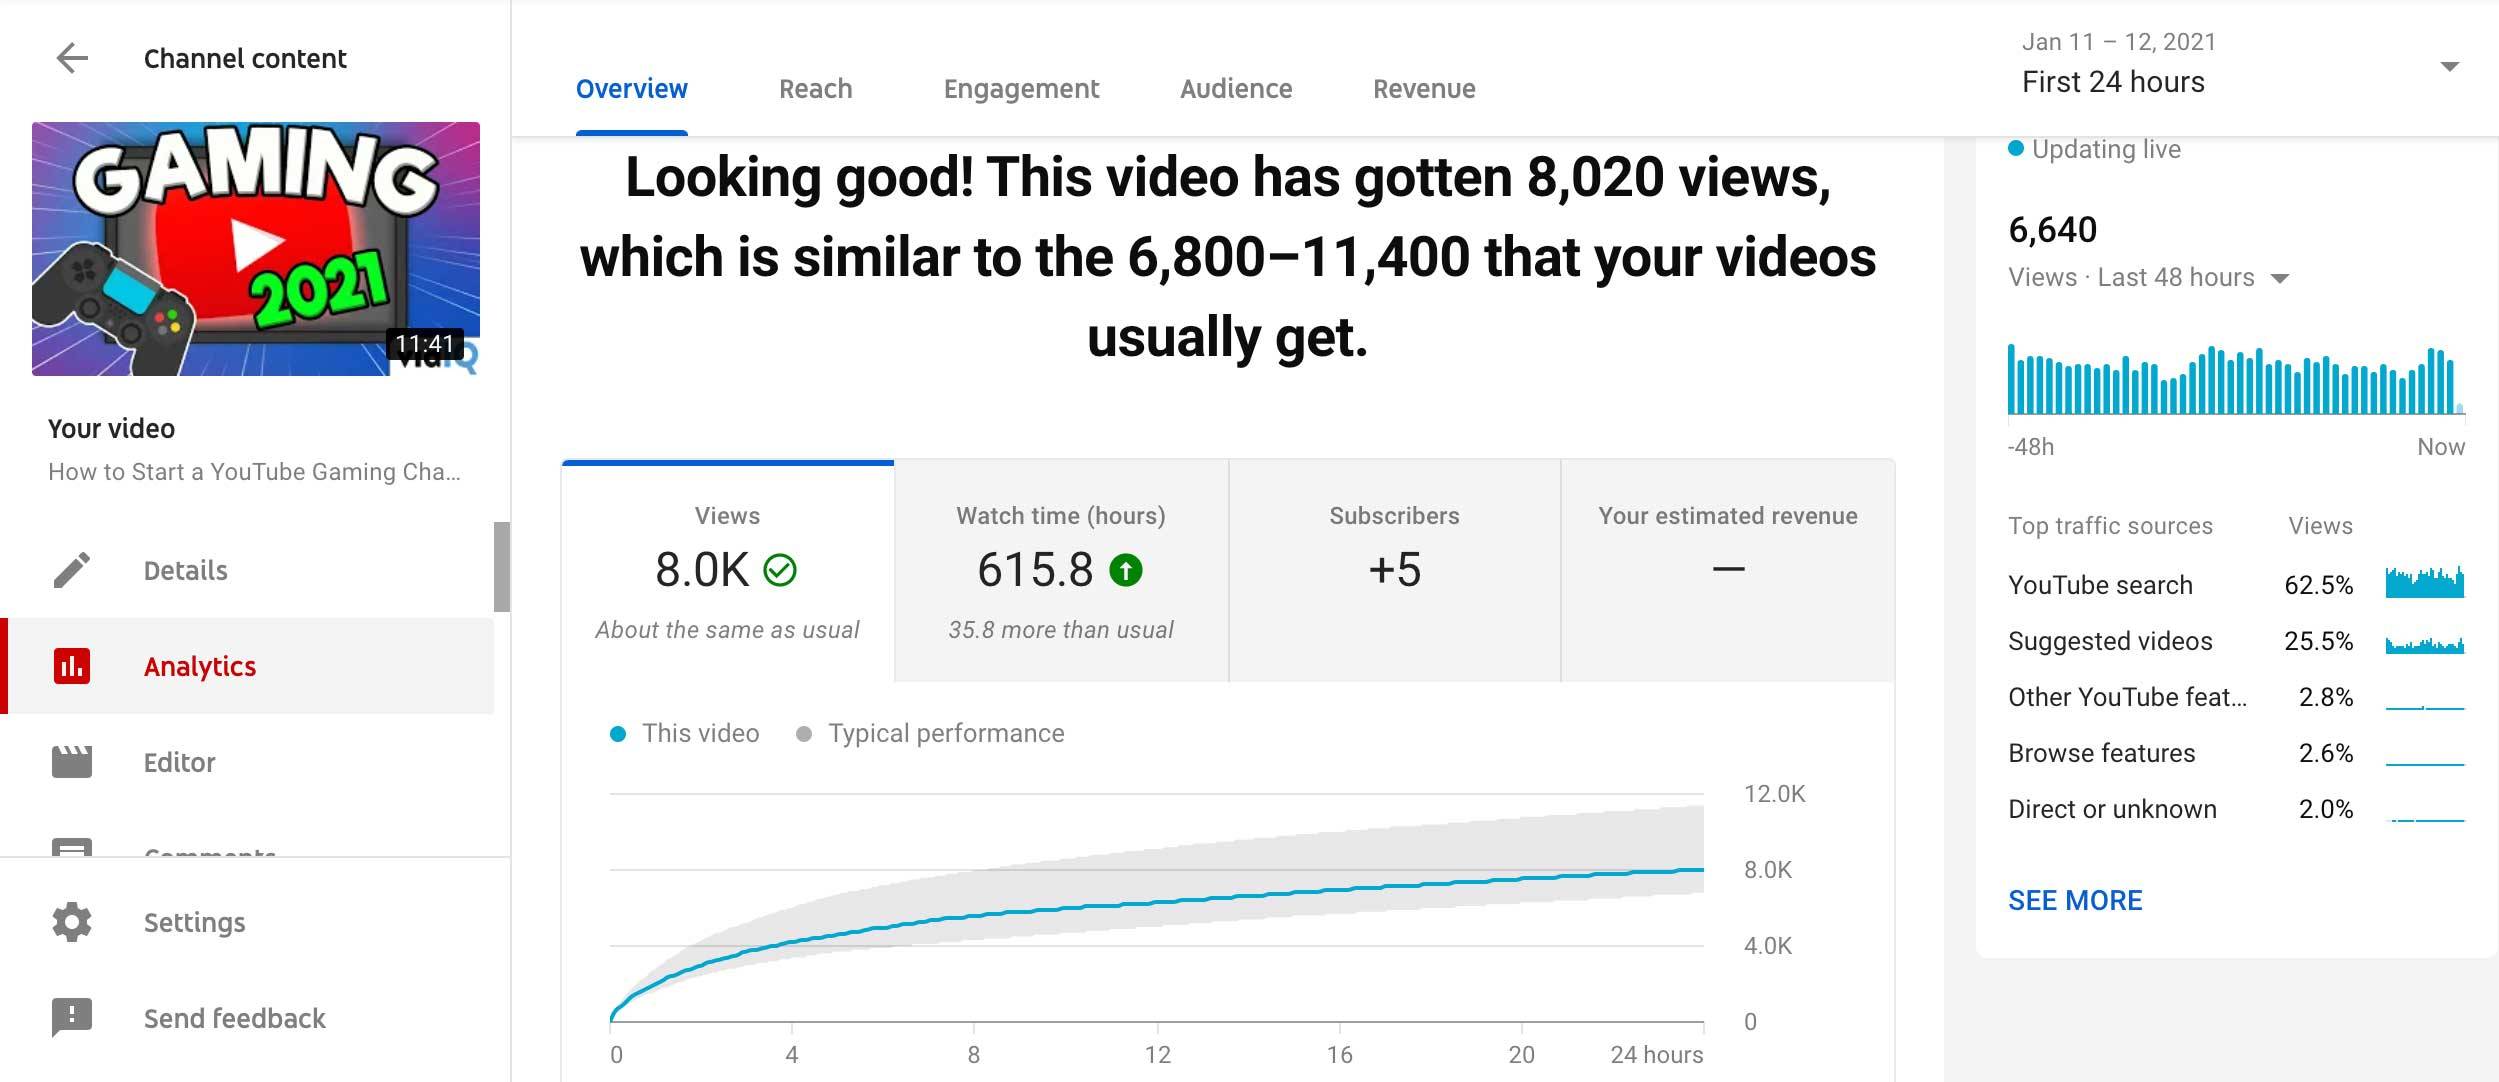Switch to the Reach tab
Screen dimensions: 2499x1082
coord(815,89)
